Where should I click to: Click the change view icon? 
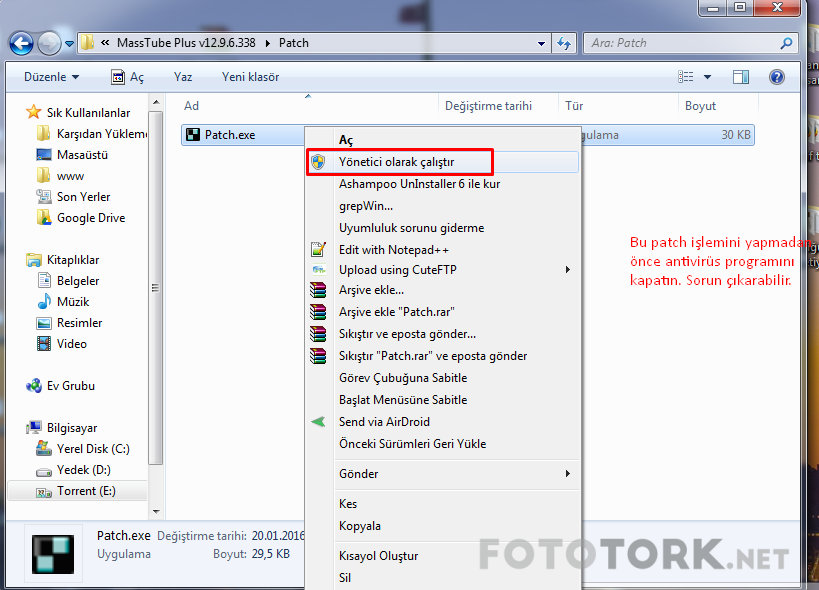[x=686, y=77]
